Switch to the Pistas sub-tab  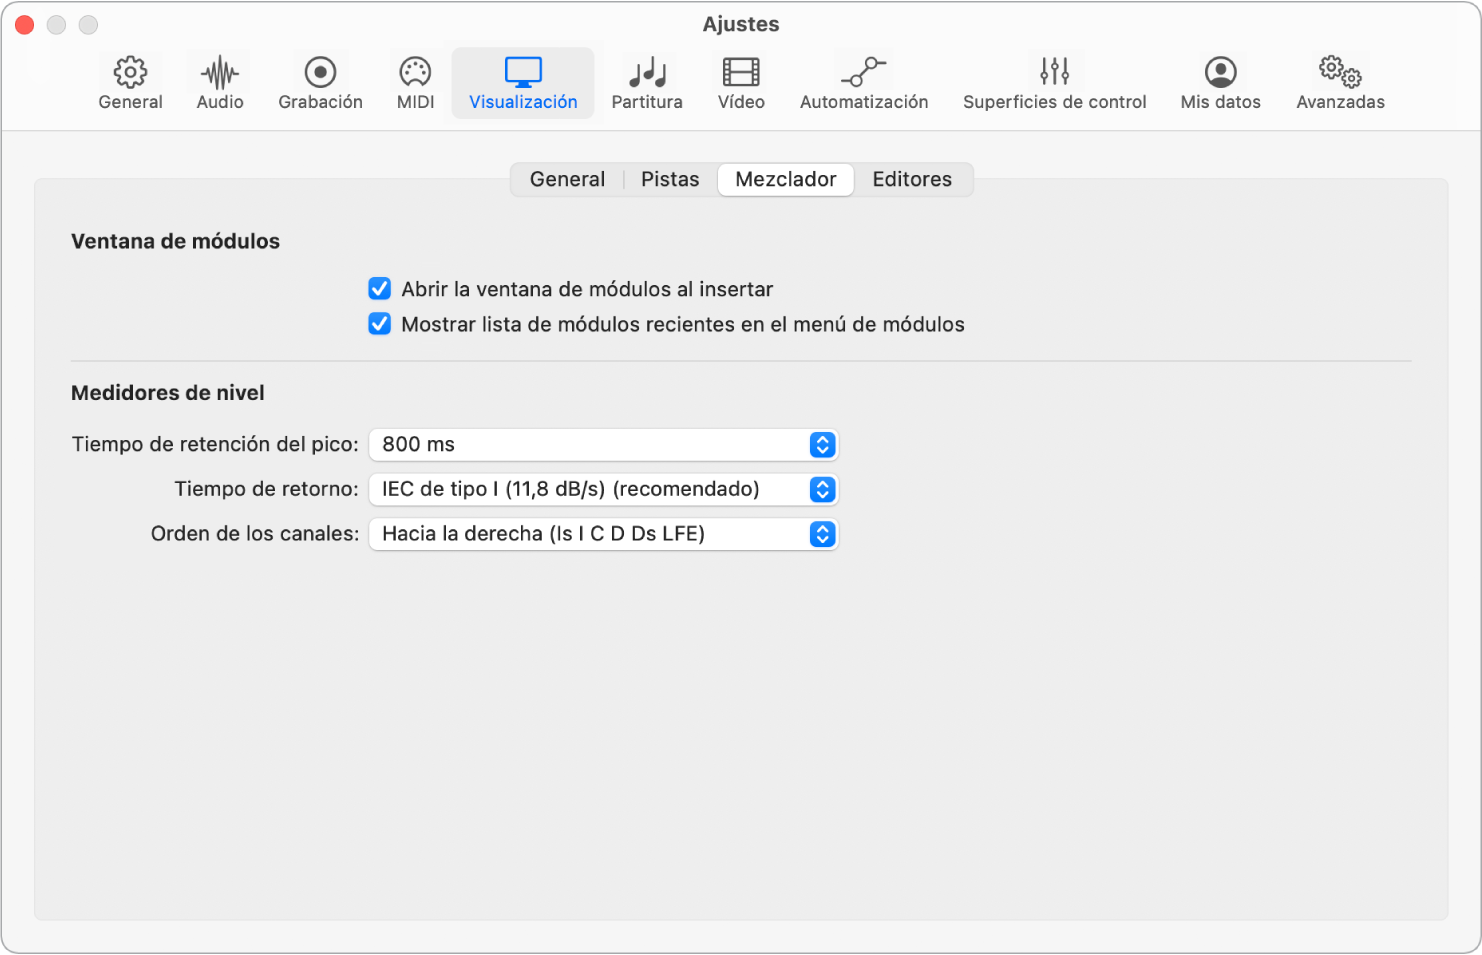[x=670, y=180]
